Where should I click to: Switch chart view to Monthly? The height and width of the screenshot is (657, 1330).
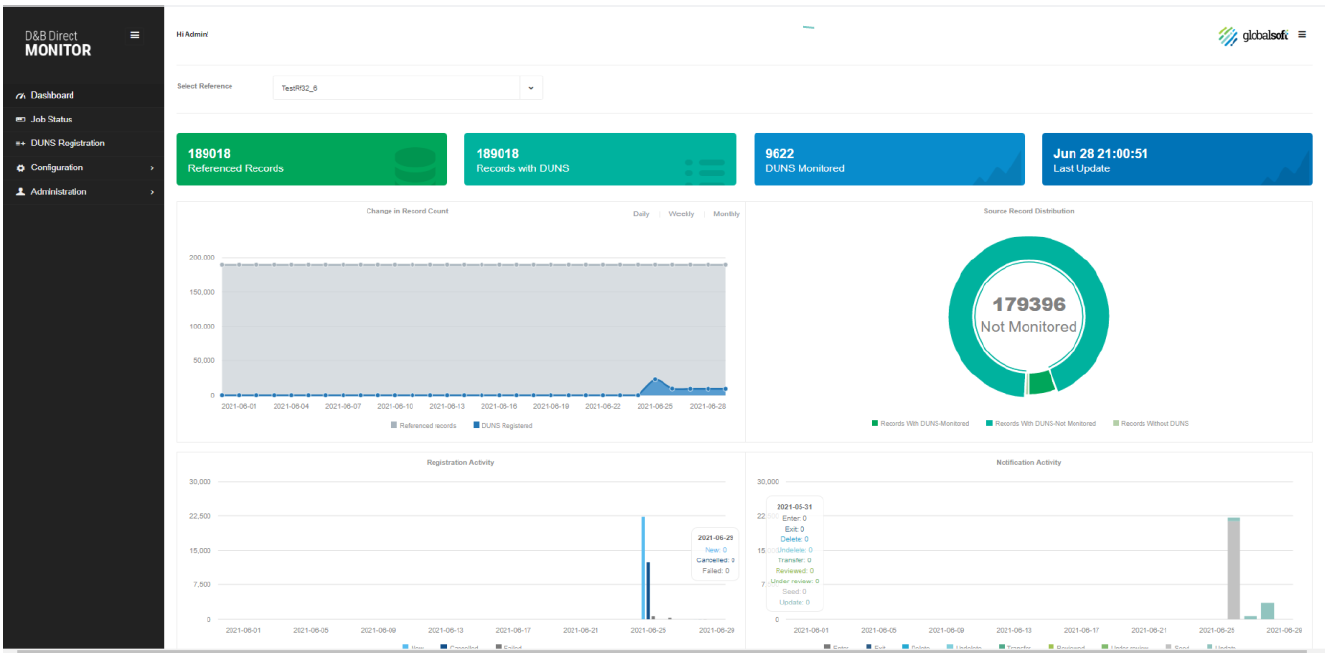pyautogui.click(x=726, y=214)
